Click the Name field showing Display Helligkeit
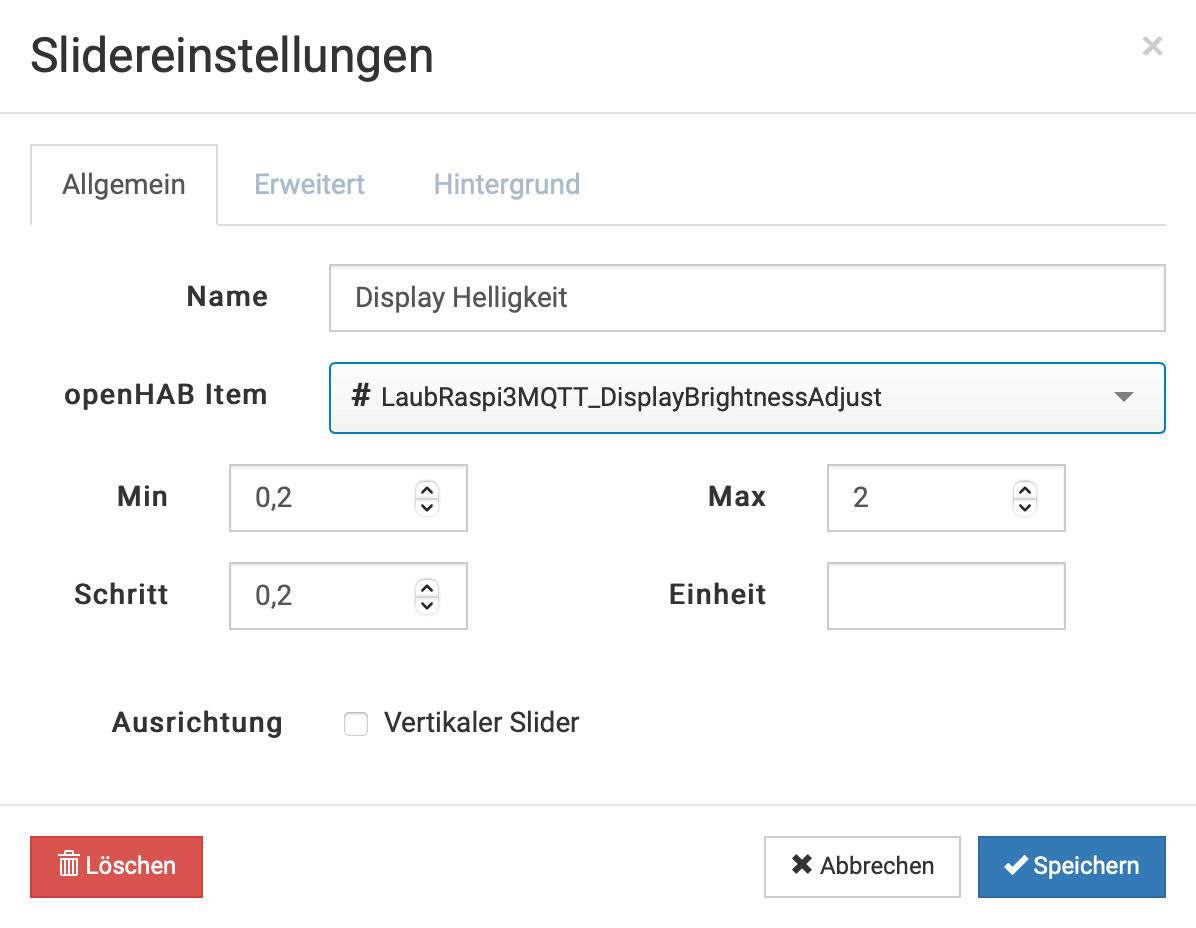 746,298
